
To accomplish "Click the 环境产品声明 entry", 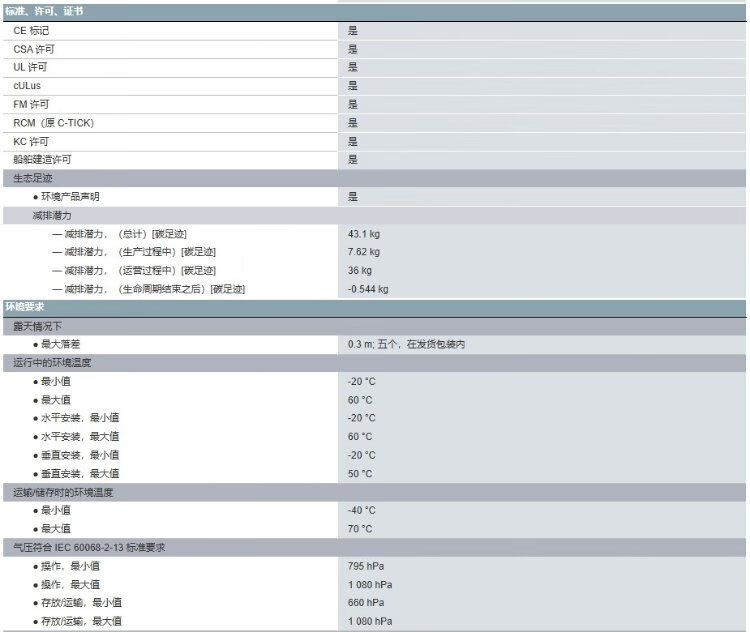I will [x=70, y=197].
